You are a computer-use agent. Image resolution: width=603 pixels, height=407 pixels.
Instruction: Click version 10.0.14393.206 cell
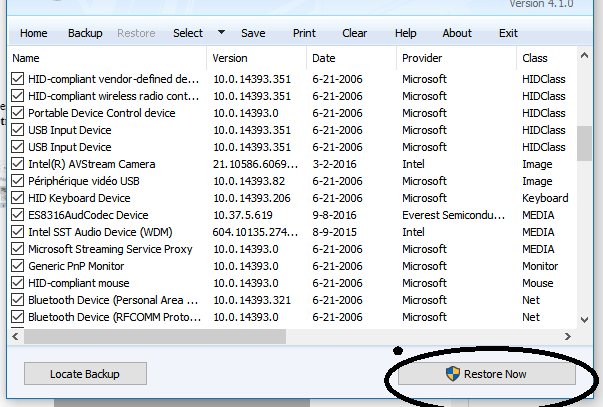point(252,198)
